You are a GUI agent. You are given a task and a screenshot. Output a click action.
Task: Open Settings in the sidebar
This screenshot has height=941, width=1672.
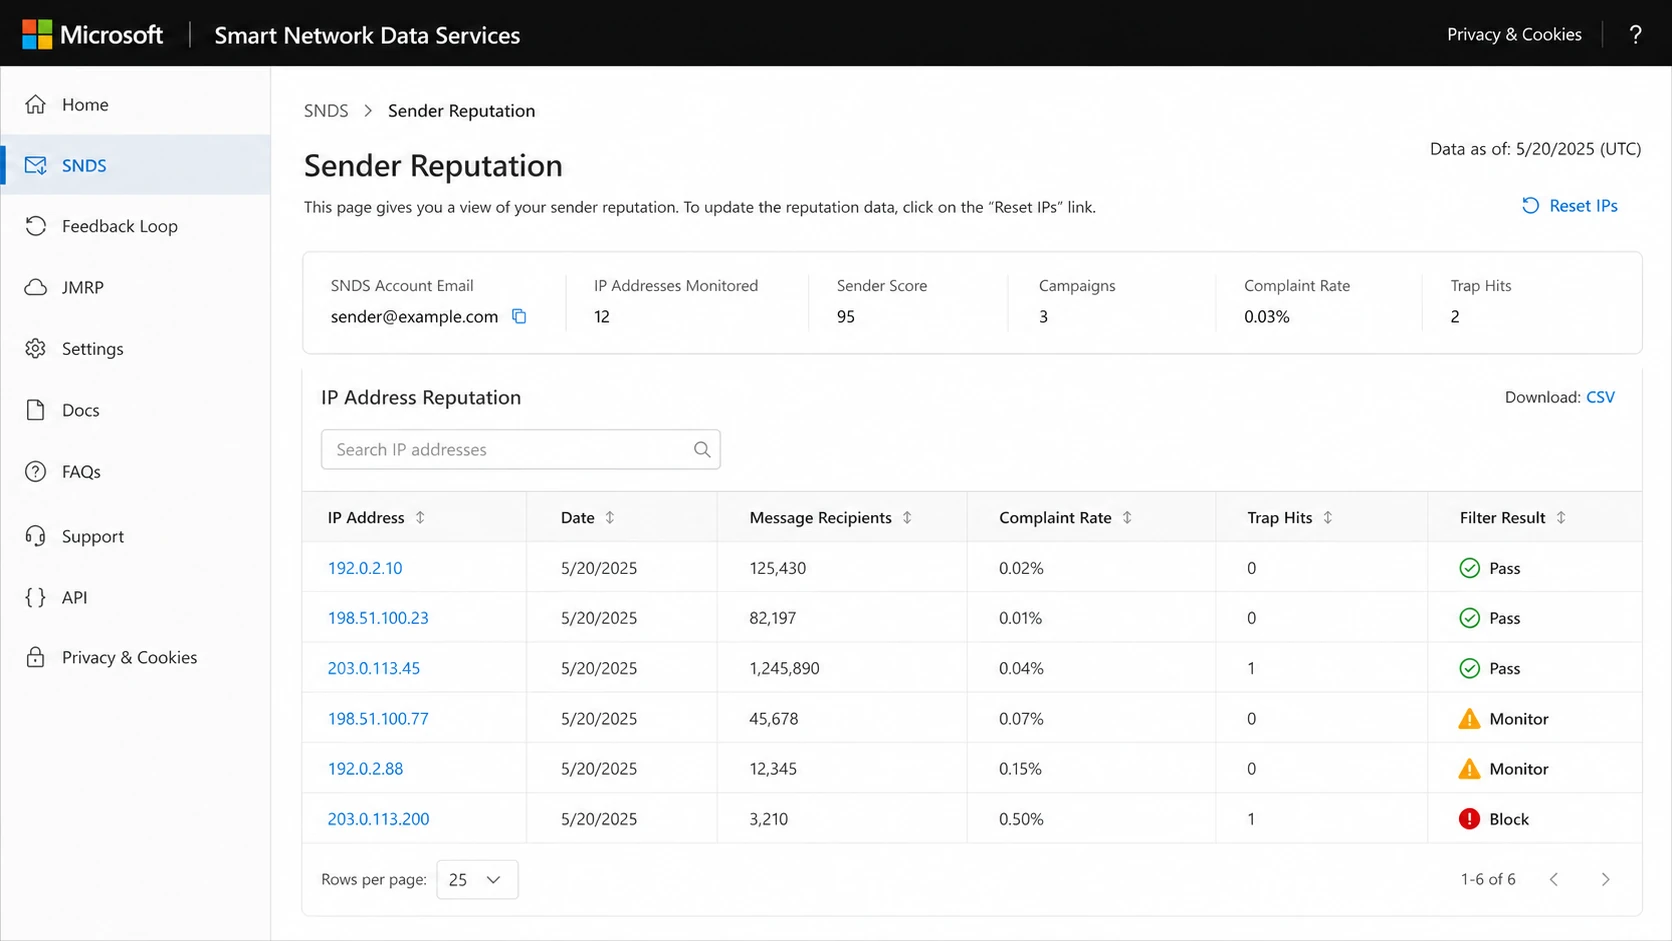(136, 348)
